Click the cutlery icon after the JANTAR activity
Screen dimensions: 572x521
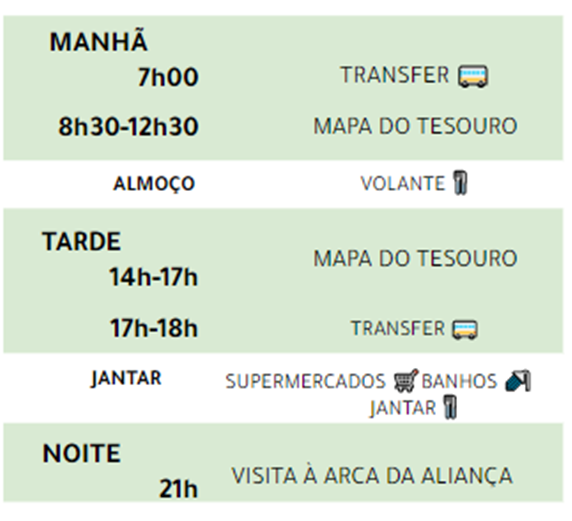[450, 407]
